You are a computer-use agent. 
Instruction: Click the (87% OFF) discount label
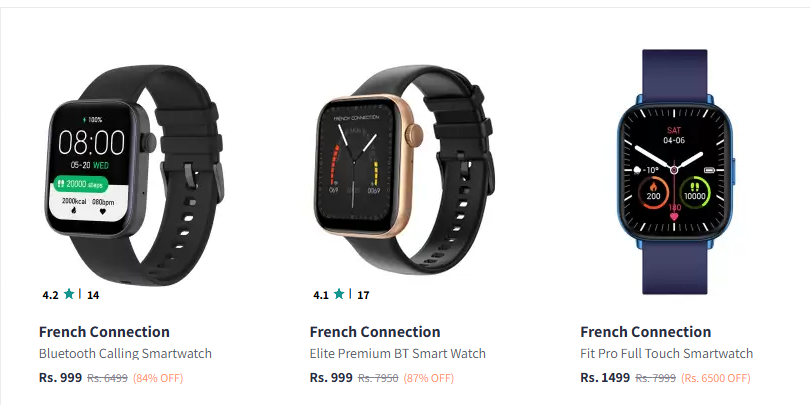pyautogui.click(x=429, y=378)
